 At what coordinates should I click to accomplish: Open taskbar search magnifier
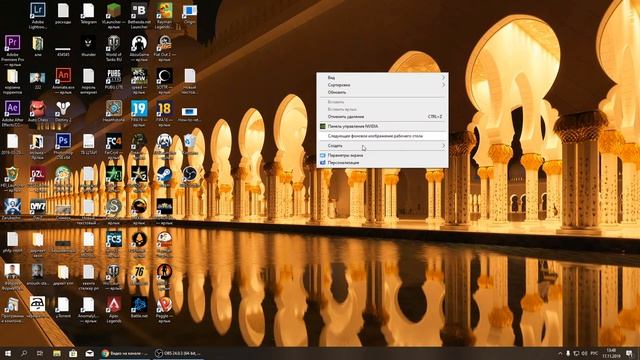pyautogui.click(x=24, y=353)
